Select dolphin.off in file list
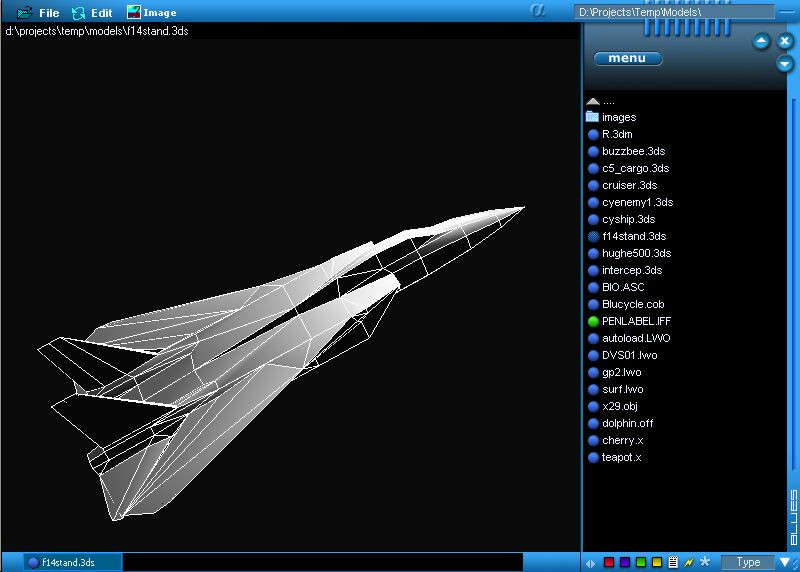The height and width of the screenshot is (572, 800). [620, 423]
